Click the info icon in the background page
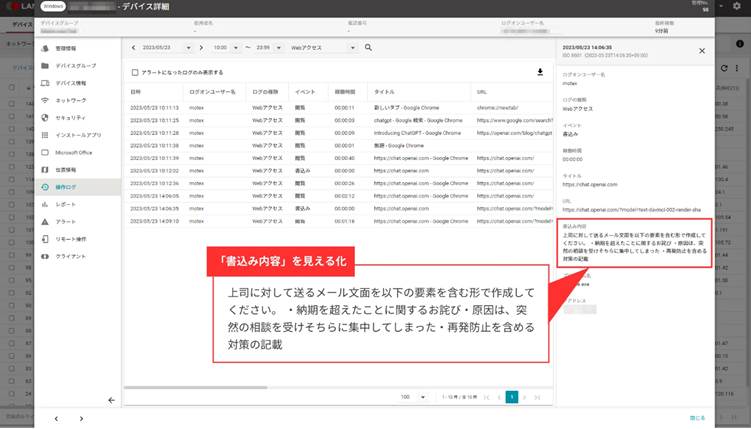Viewport: 751px width, 429px height. (x=740, y=44)
